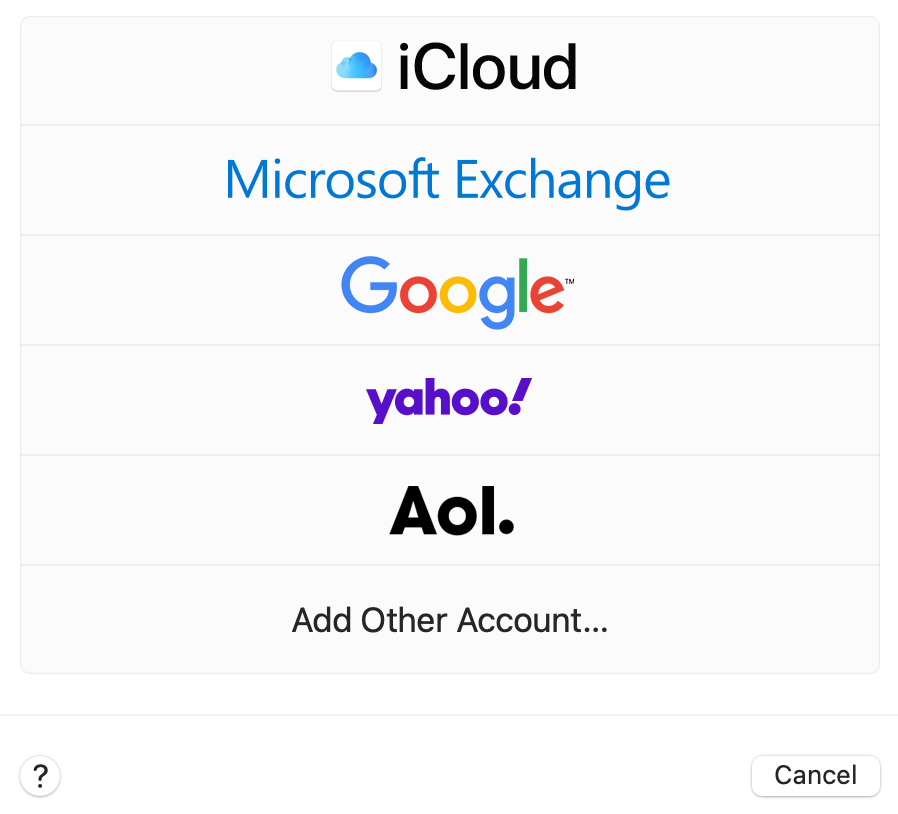This screenshot has height=814, width=898.
Task: Click Add Other Account… option
Action: tap(449, 620)
